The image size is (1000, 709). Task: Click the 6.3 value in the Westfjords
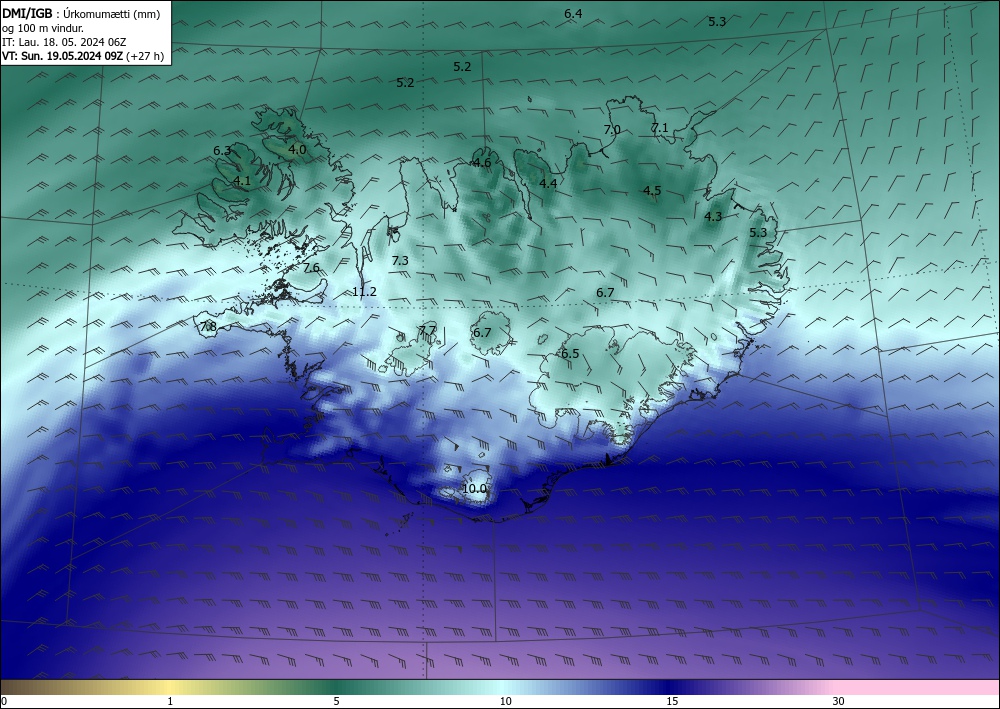pos(222,150)
